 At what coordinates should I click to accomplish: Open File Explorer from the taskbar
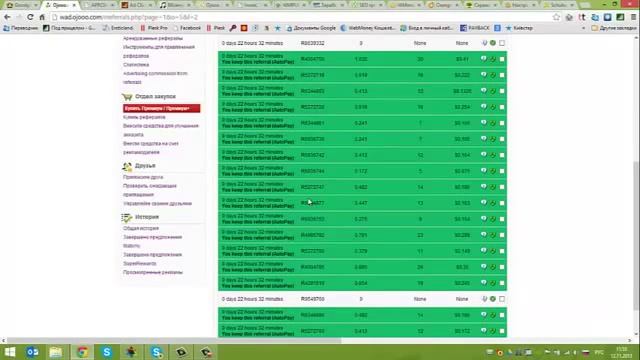tap(56, 352)
